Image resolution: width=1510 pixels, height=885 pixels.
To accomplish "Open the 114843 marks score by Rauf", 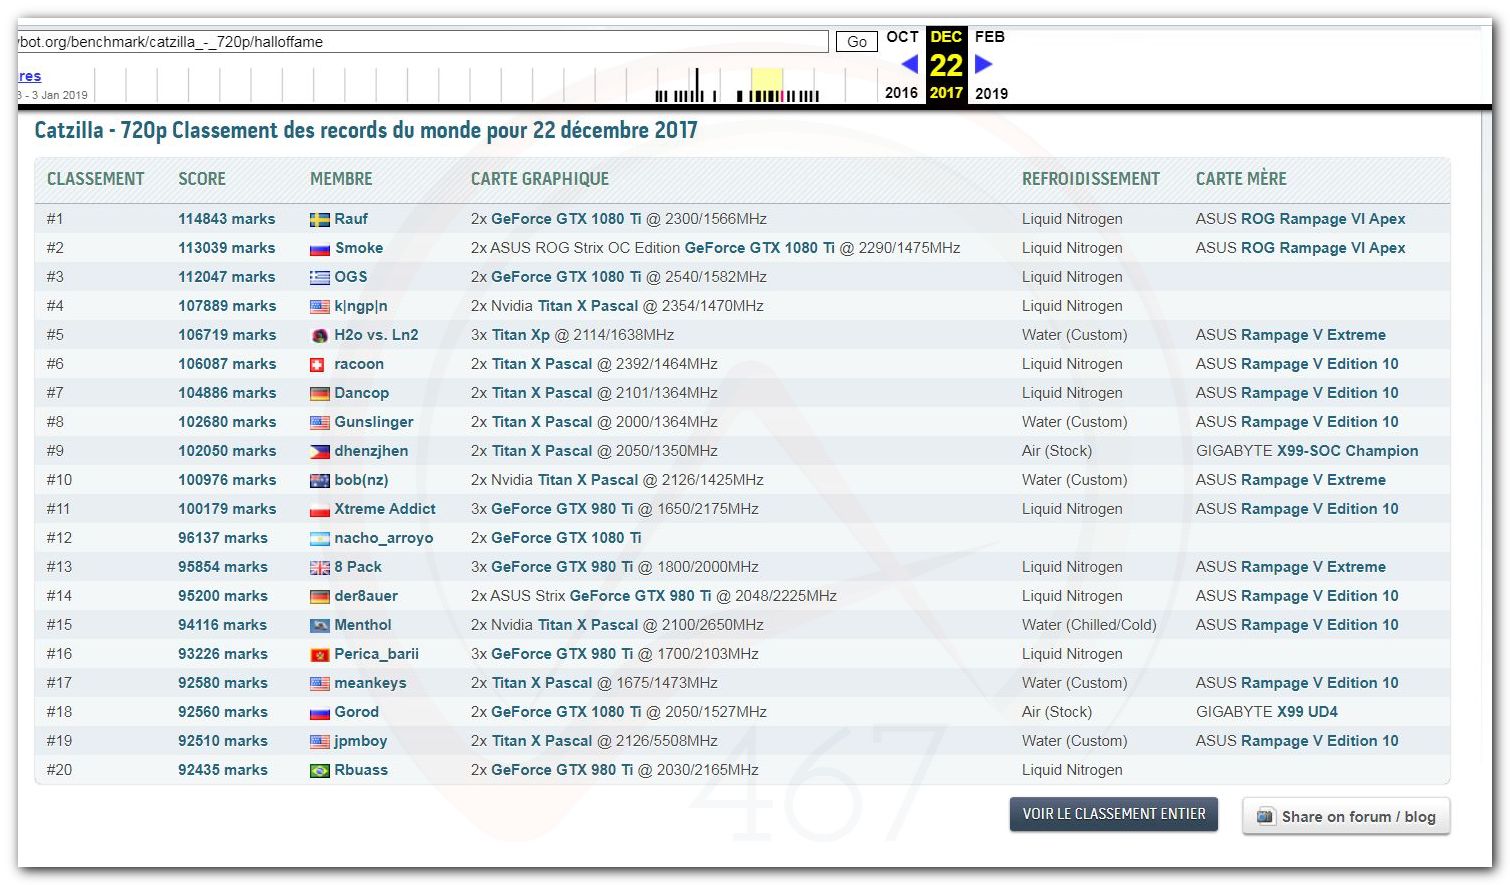I will tap(227, 219).
